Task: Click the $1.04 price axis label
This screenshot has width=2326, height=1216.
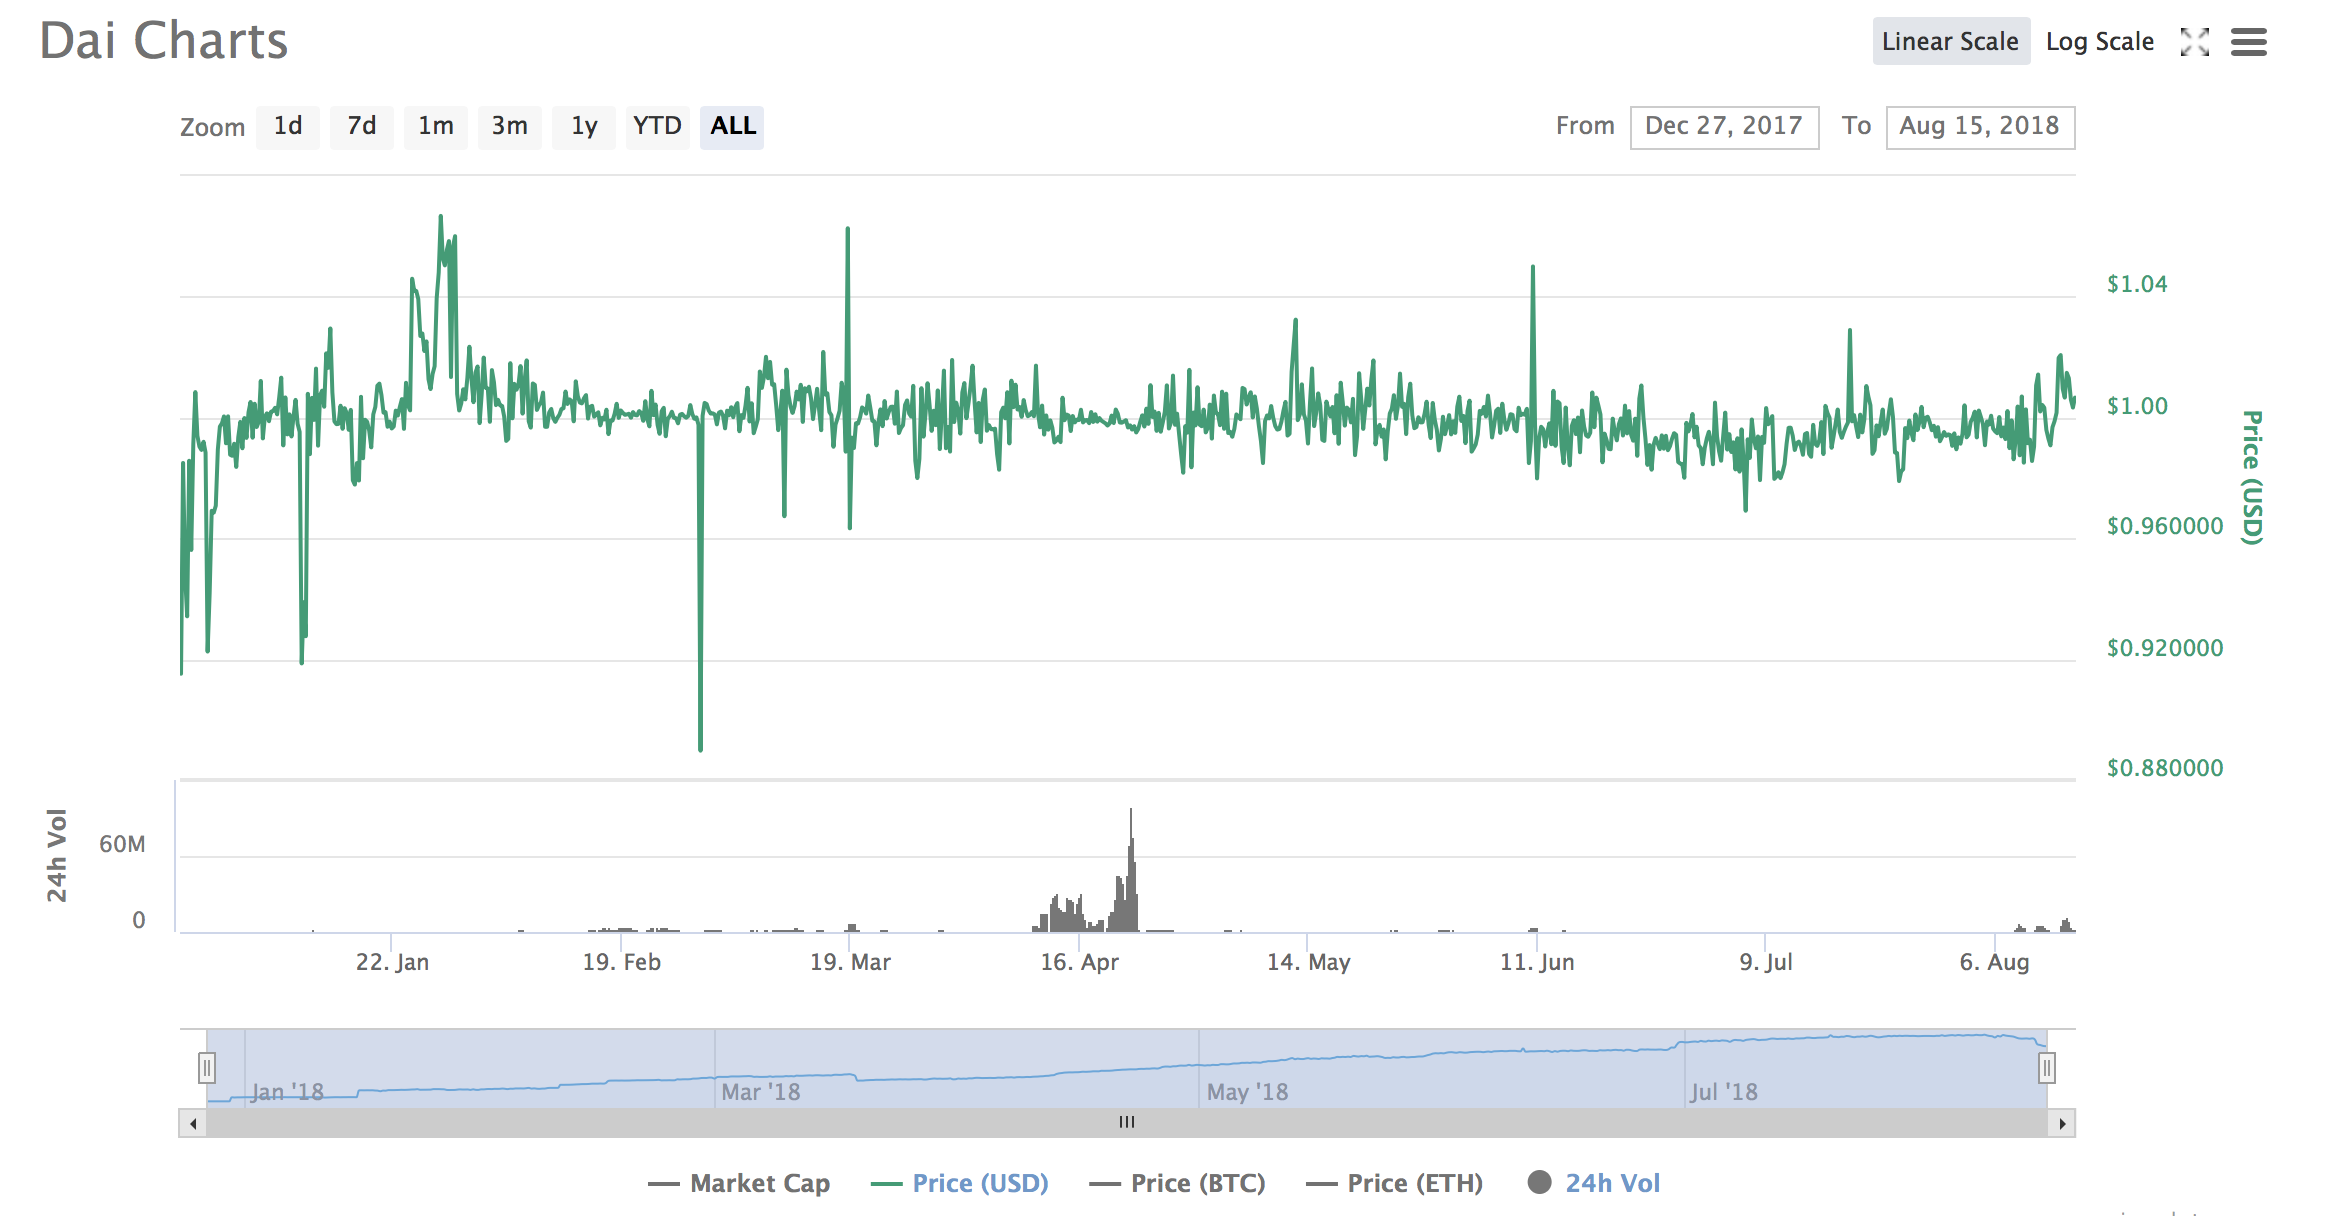Action: (2137, 284)
